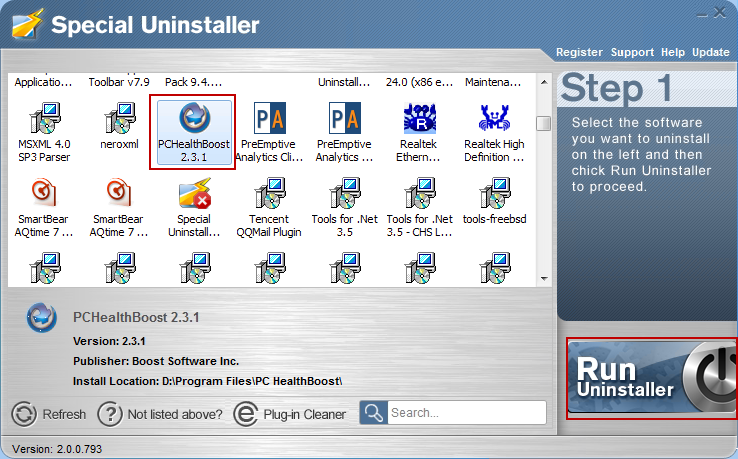Select PCHealthBoost 2.3.1 in the list
The height and width of the screenshot is (459, 738).
pos(194,132)
